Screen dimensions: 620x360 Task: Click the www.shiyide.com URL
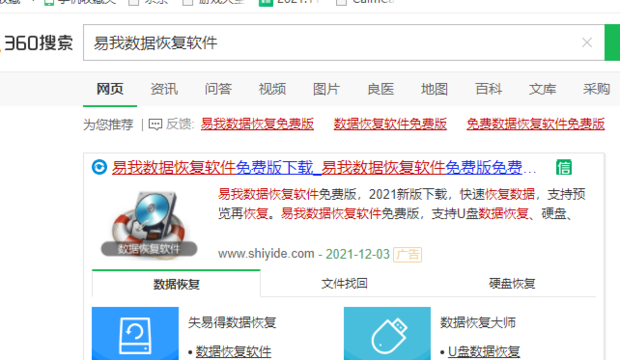click(x=266, y=254)
